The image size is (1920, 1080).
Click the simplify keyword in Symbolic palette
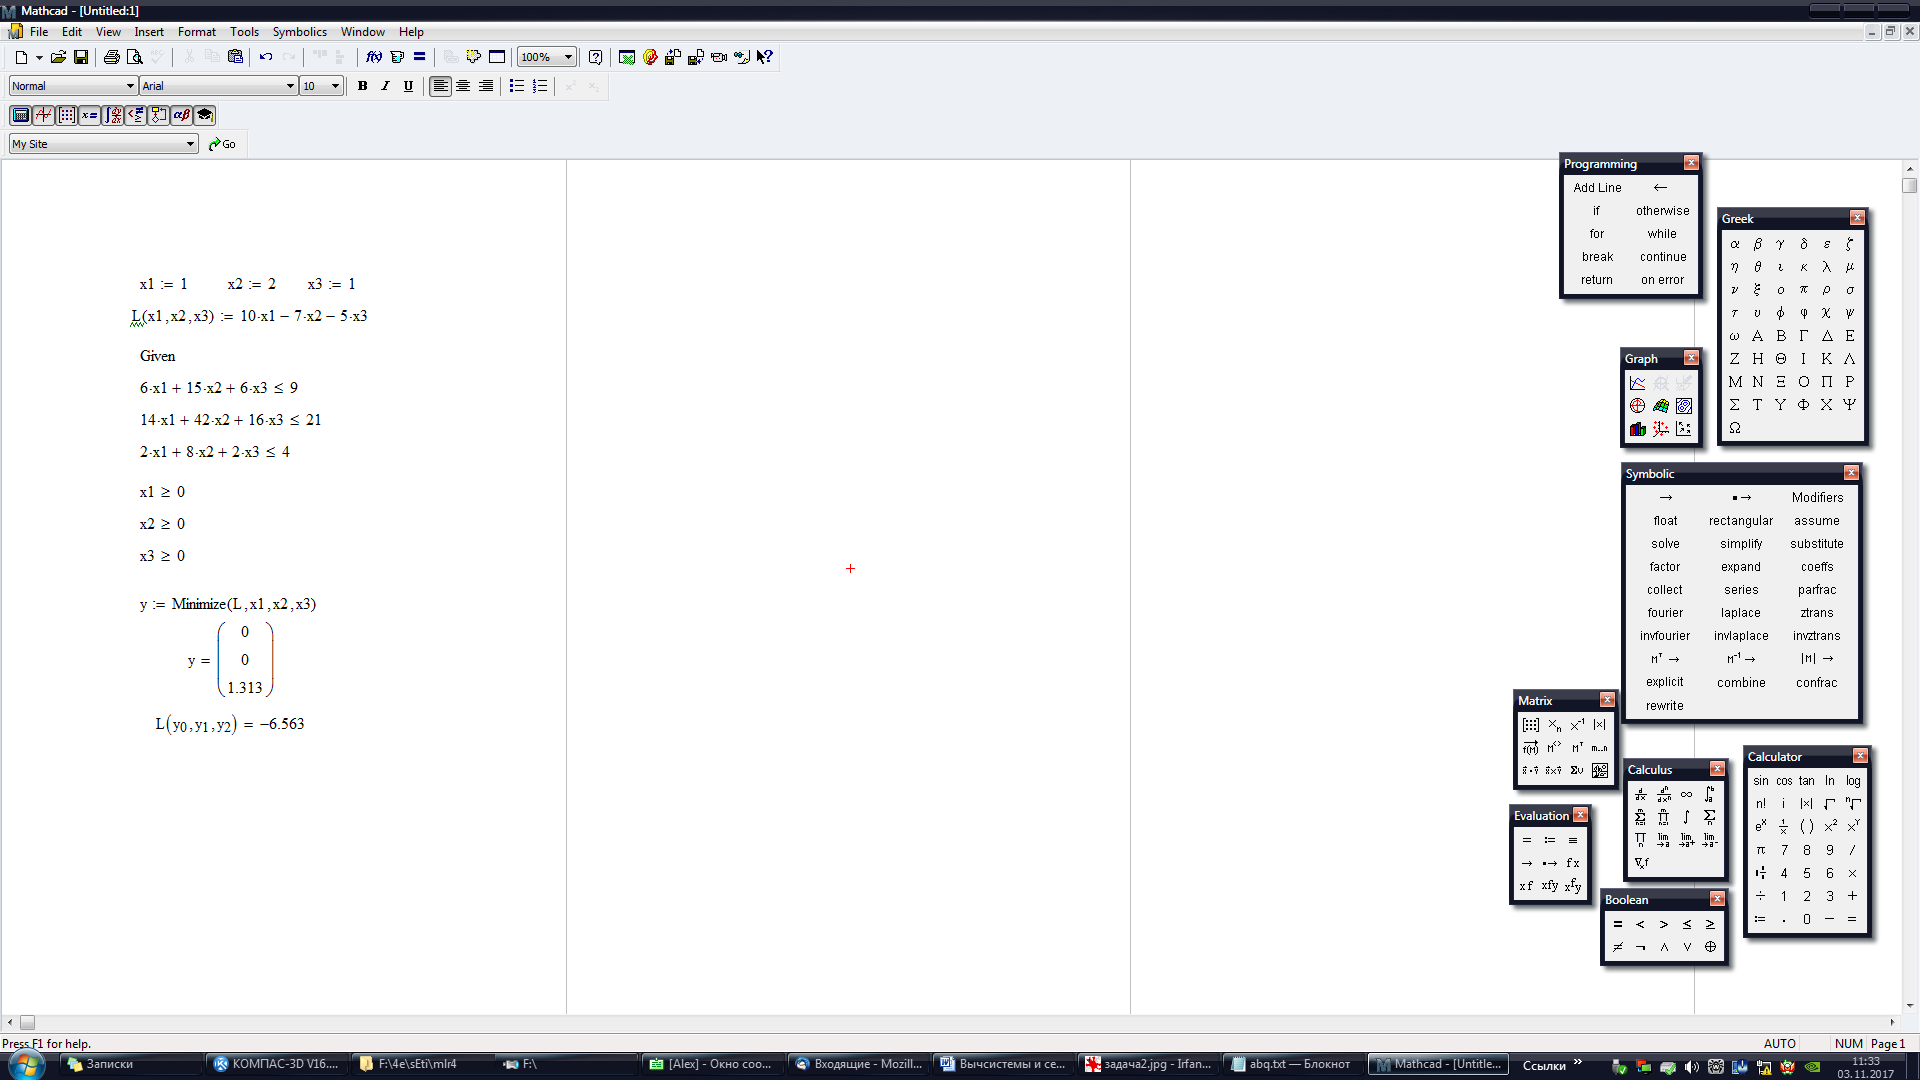coord(1740,544)
